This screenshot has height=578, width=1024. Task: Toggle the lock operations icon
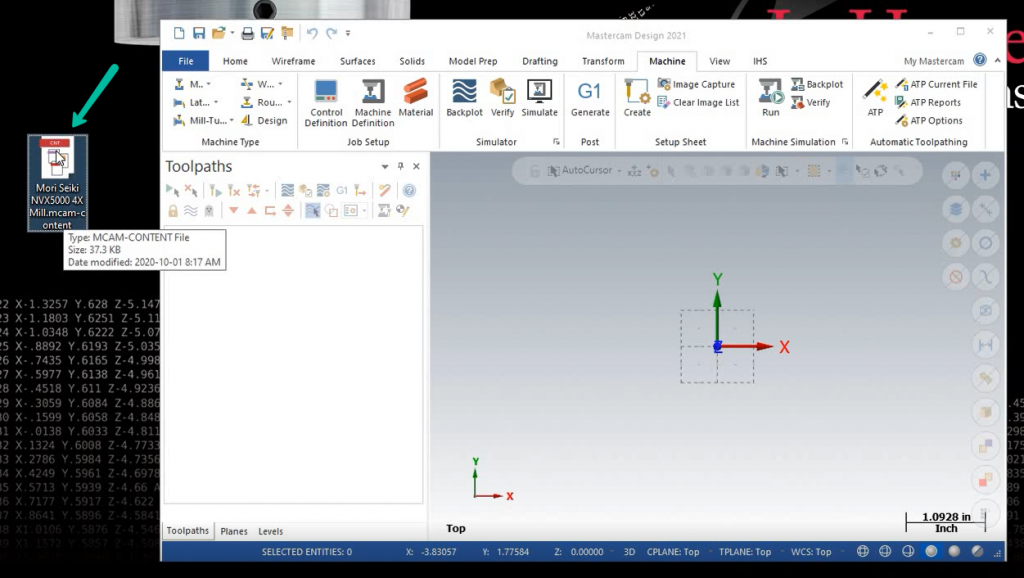pos(173,210)
